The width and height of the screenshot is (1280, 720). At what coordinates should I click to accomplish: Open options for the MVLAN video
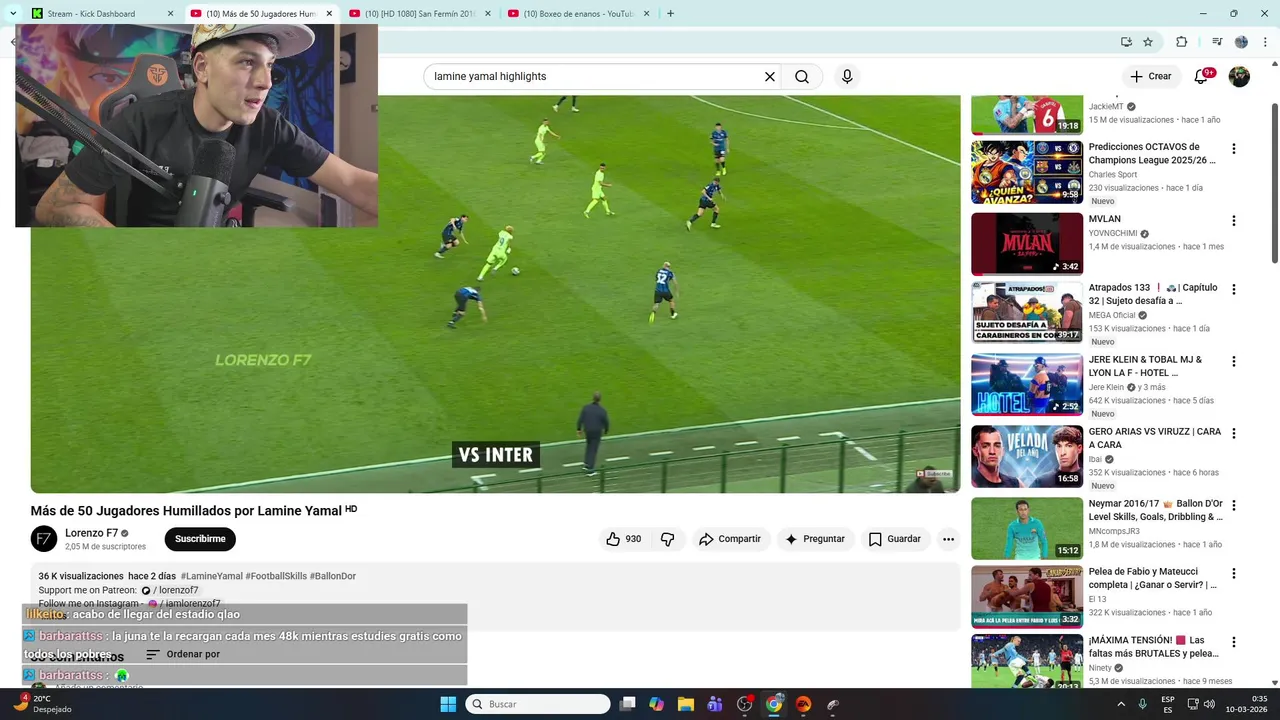coord(1233,221)
